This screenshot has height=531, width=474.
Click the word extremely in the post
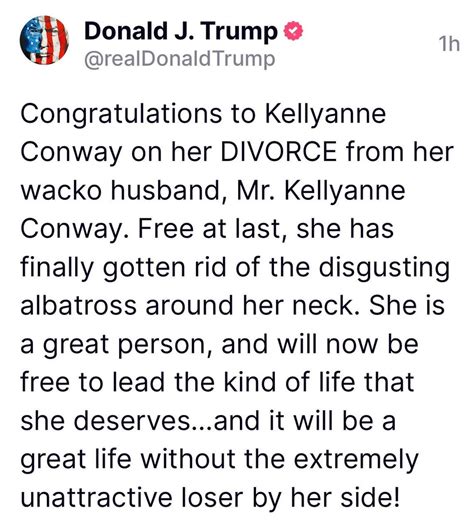point(356,460)
